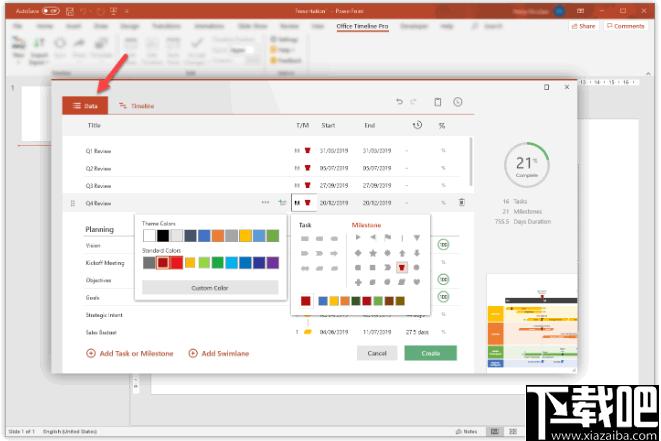The image size is (661, 441).
Task: Choose the heart milestone shape
Action: [416, 282]
